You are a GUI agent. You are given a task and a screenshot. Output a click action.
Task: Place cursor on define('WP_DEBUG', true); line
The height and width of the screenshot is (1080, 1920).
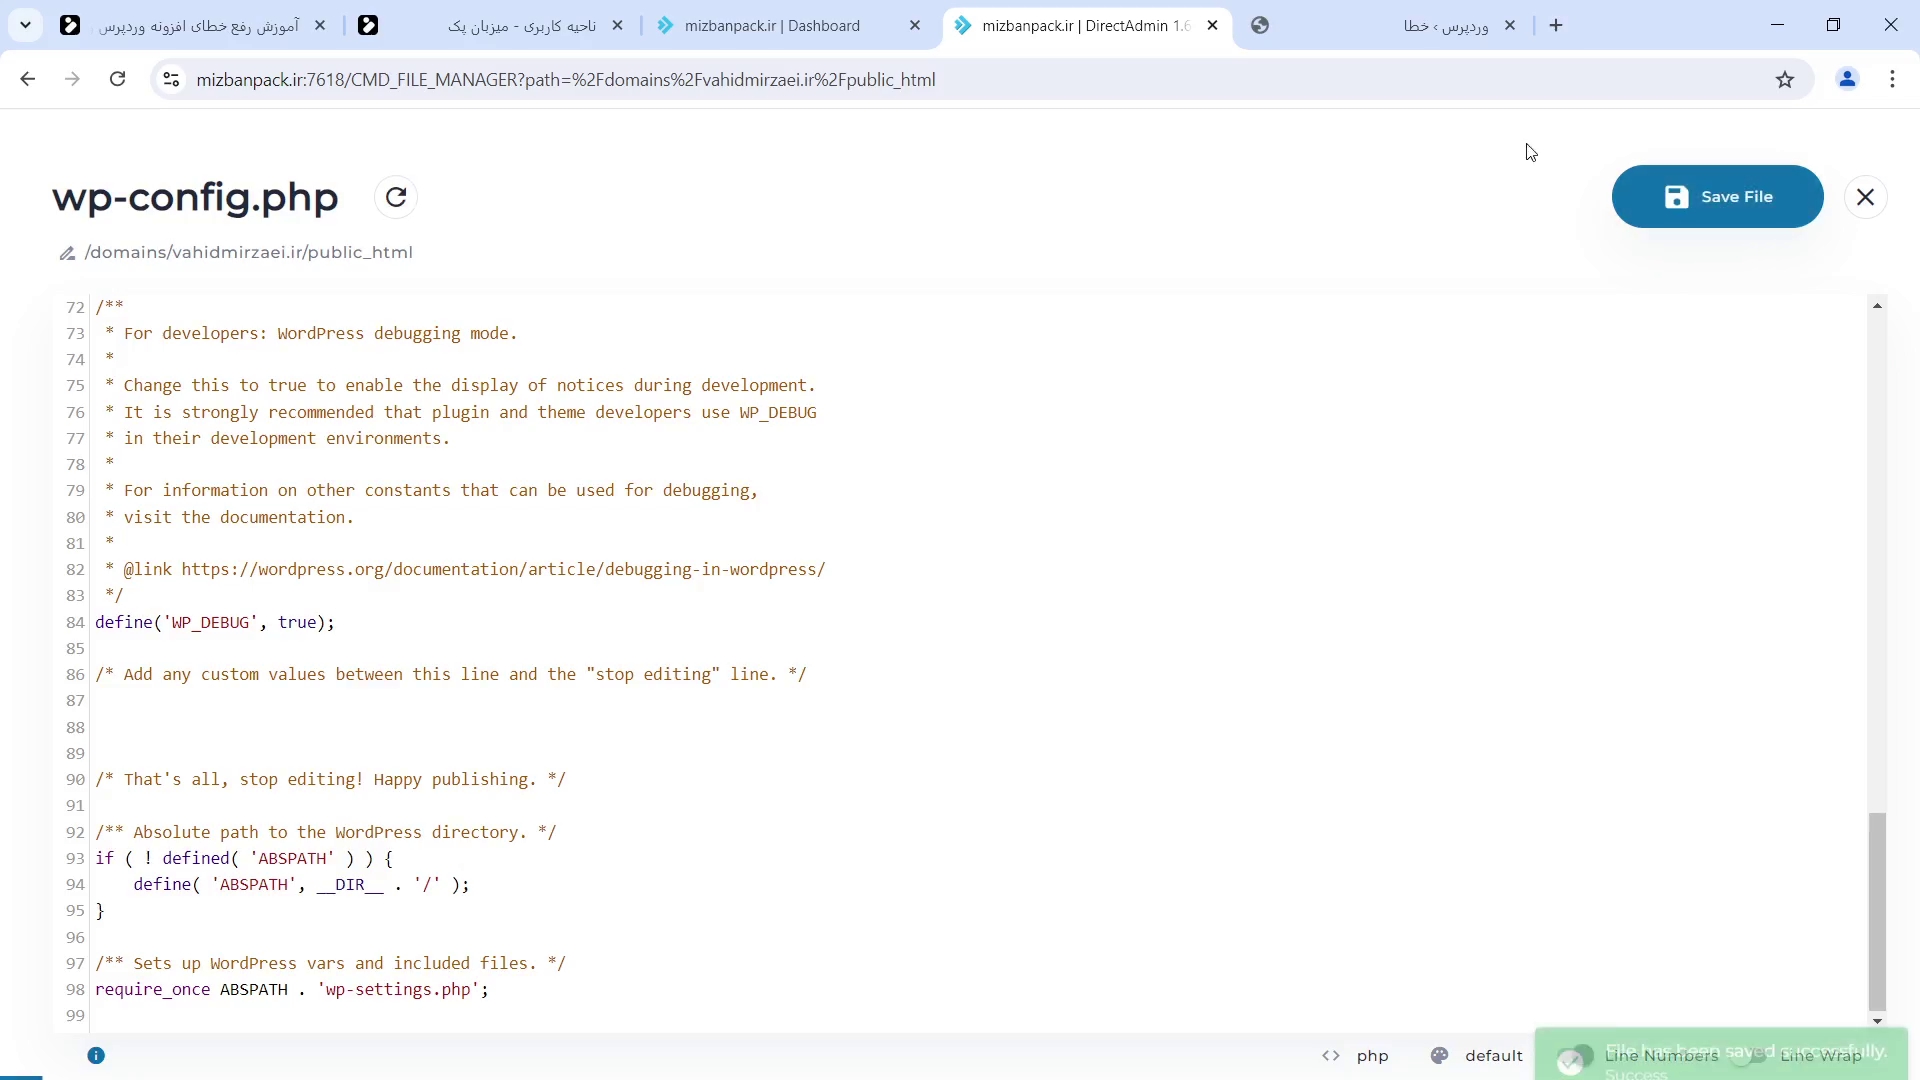(x=215, y=622)
